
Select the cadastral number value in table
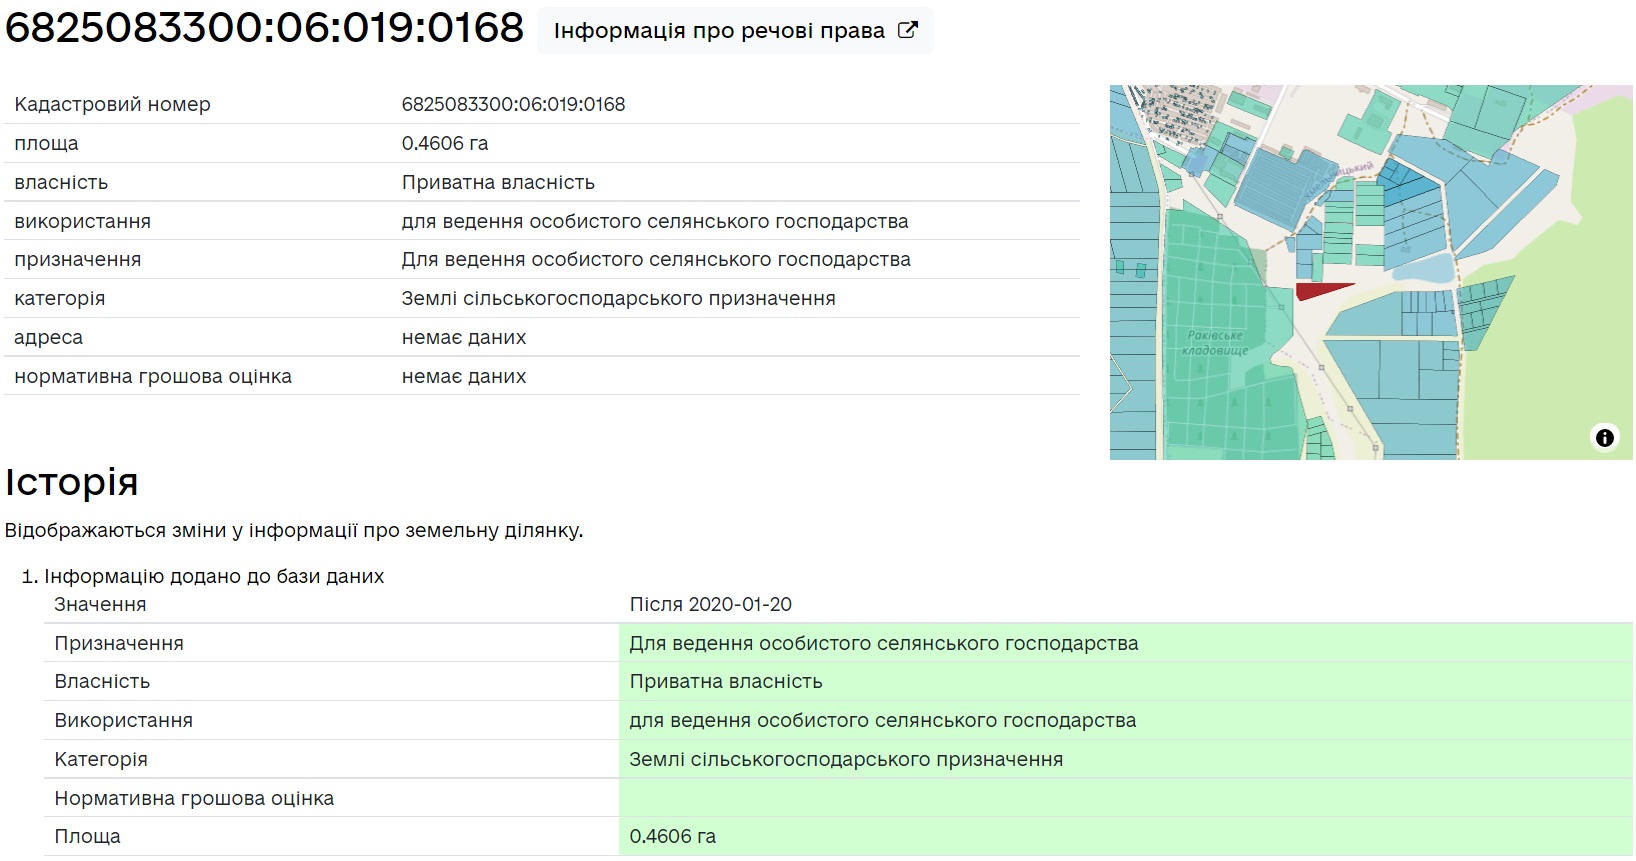(513, 104)
